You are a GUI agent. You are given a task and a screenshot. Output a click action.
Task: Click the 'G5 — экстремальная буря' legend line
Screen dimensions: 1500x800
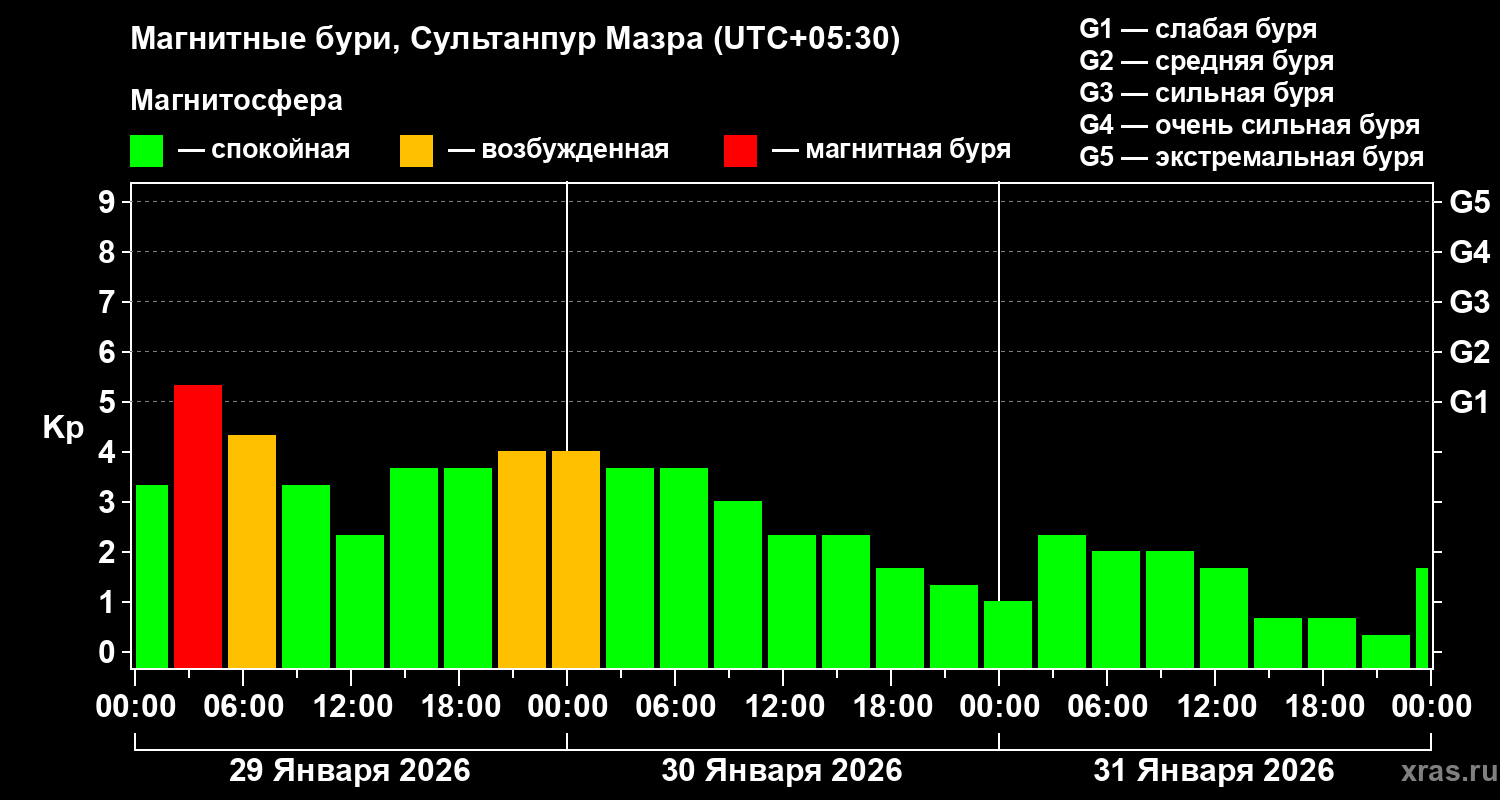[x=1251, y=158]
